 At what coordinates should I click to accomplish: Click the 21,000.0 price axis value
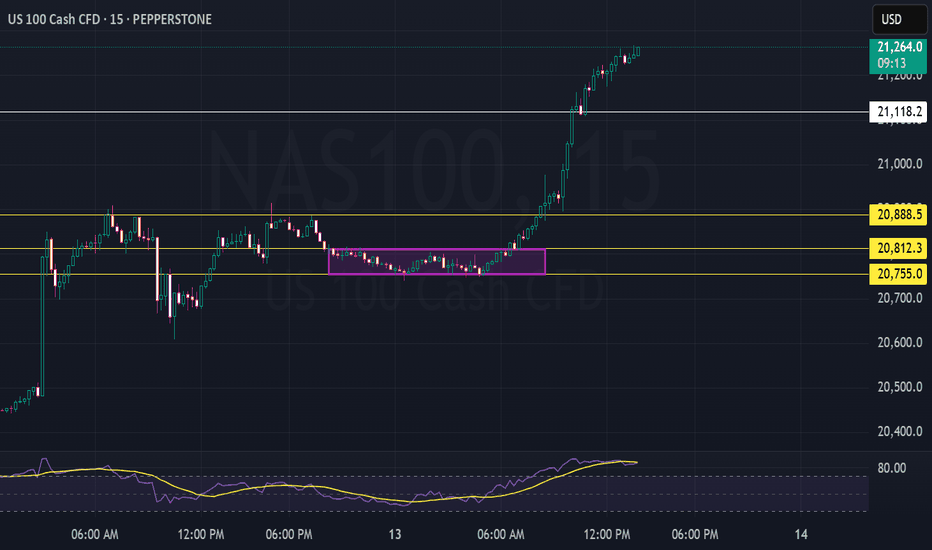pyautogui.click(x=900, y=164)
